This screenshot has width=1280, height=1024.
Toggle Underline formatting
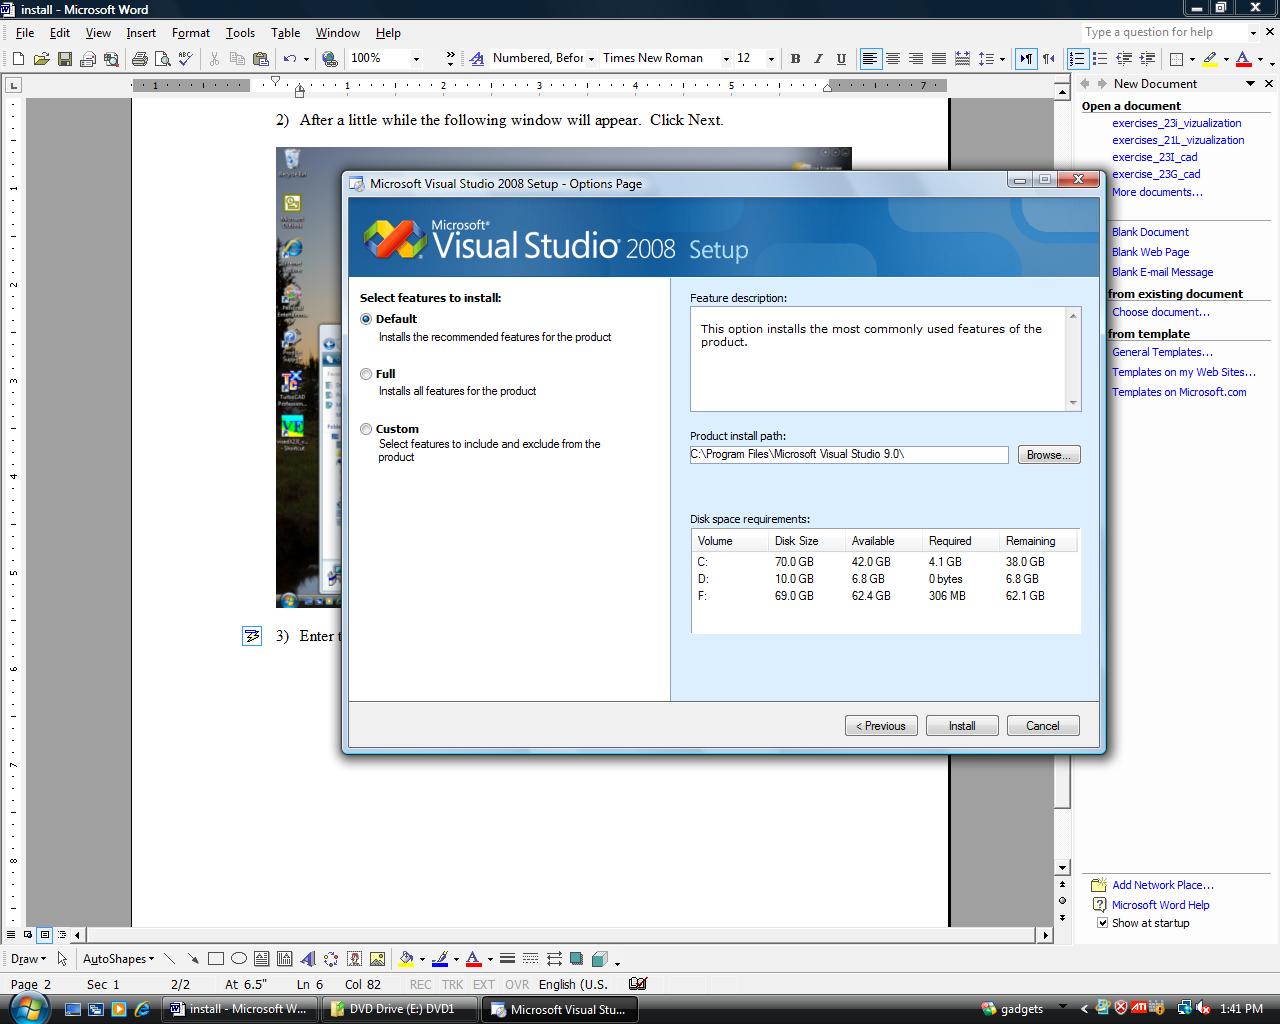(841, 59)
